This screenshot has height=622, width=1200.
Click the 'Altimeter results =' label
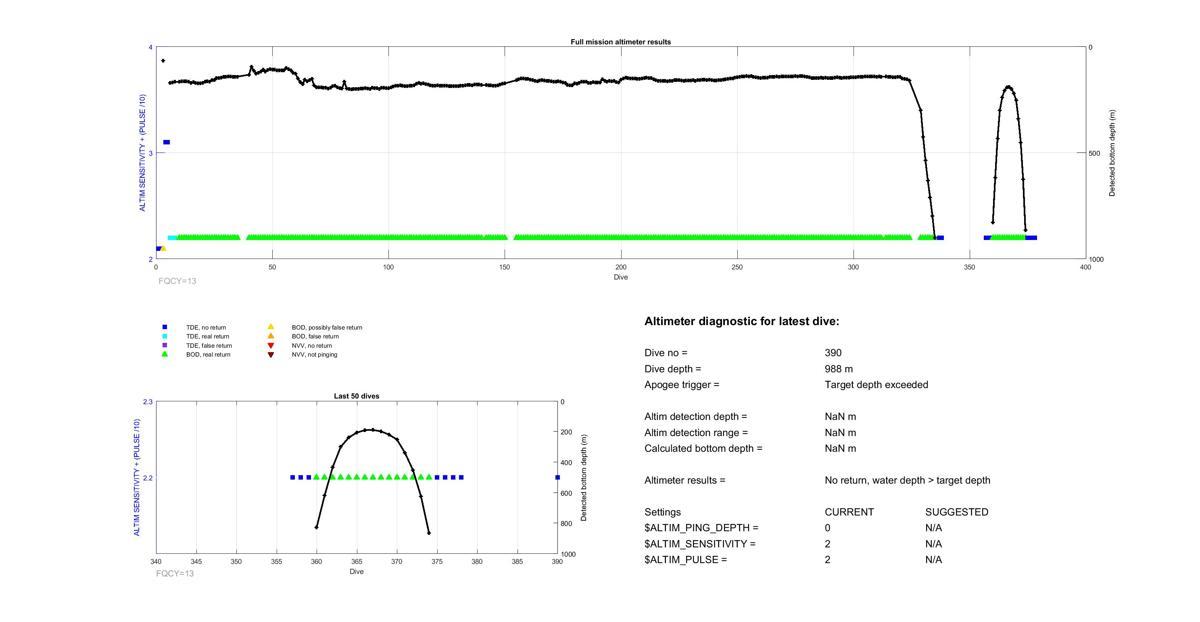685,481
